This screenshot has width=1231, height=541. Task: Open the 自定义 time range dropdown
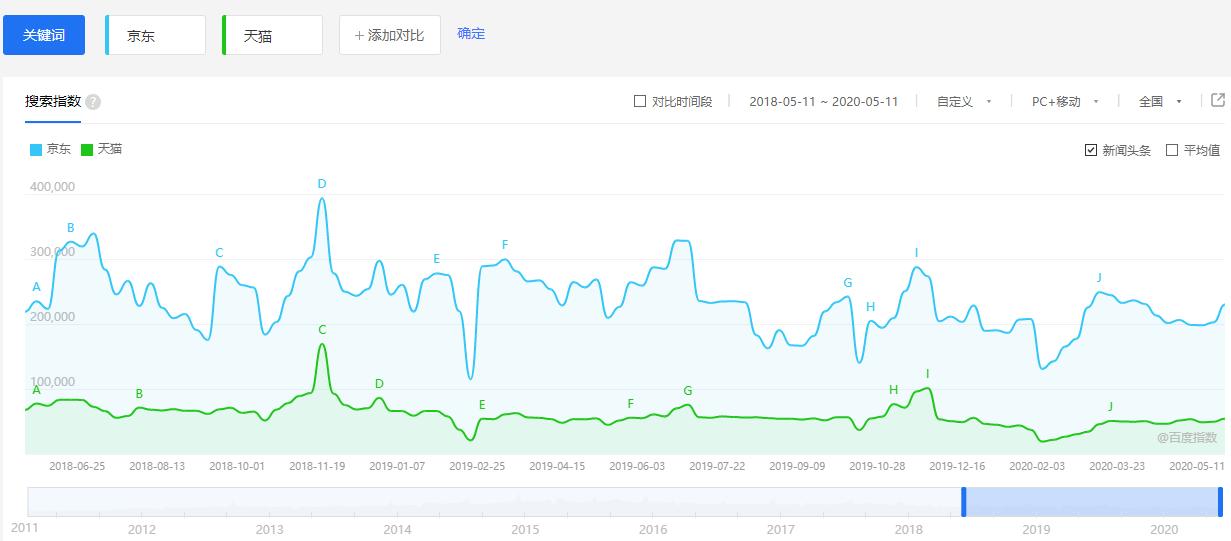coord(964,101)
